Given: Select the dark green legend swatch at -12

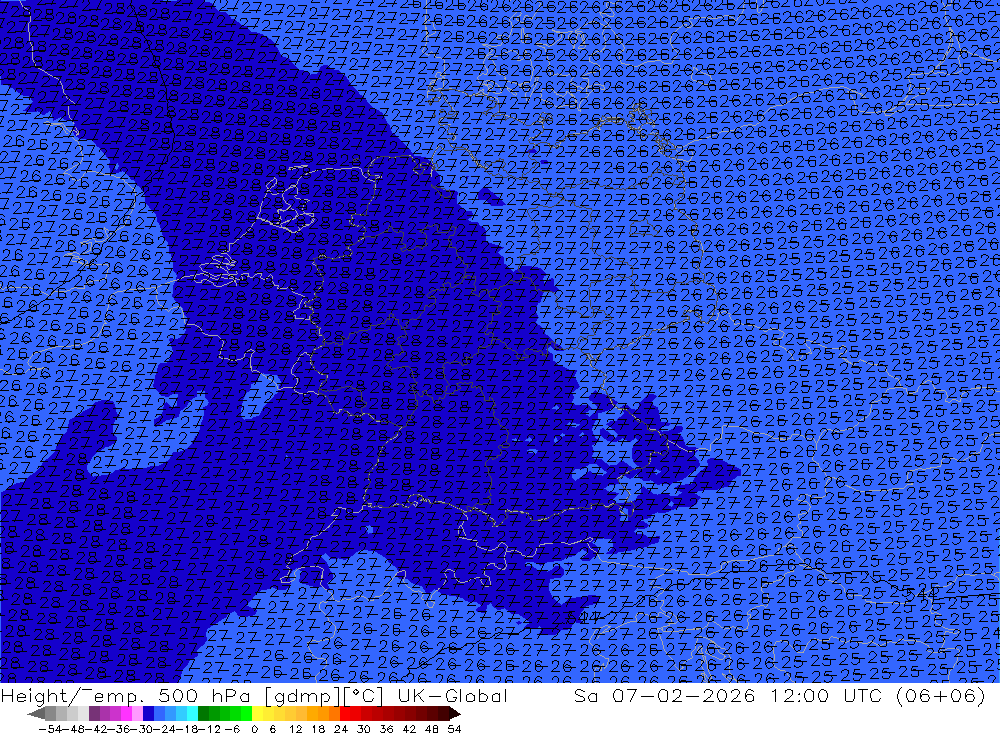Looking at the screenshot, I should pos(203,713).
